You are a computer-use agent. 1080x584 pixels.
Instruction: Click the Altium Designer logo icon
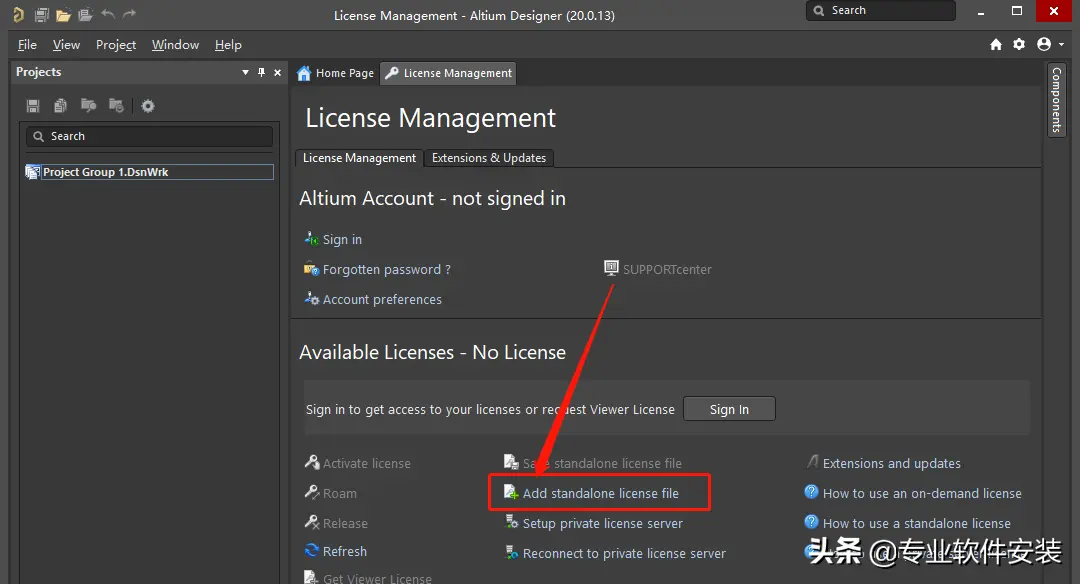coord(18,14)
